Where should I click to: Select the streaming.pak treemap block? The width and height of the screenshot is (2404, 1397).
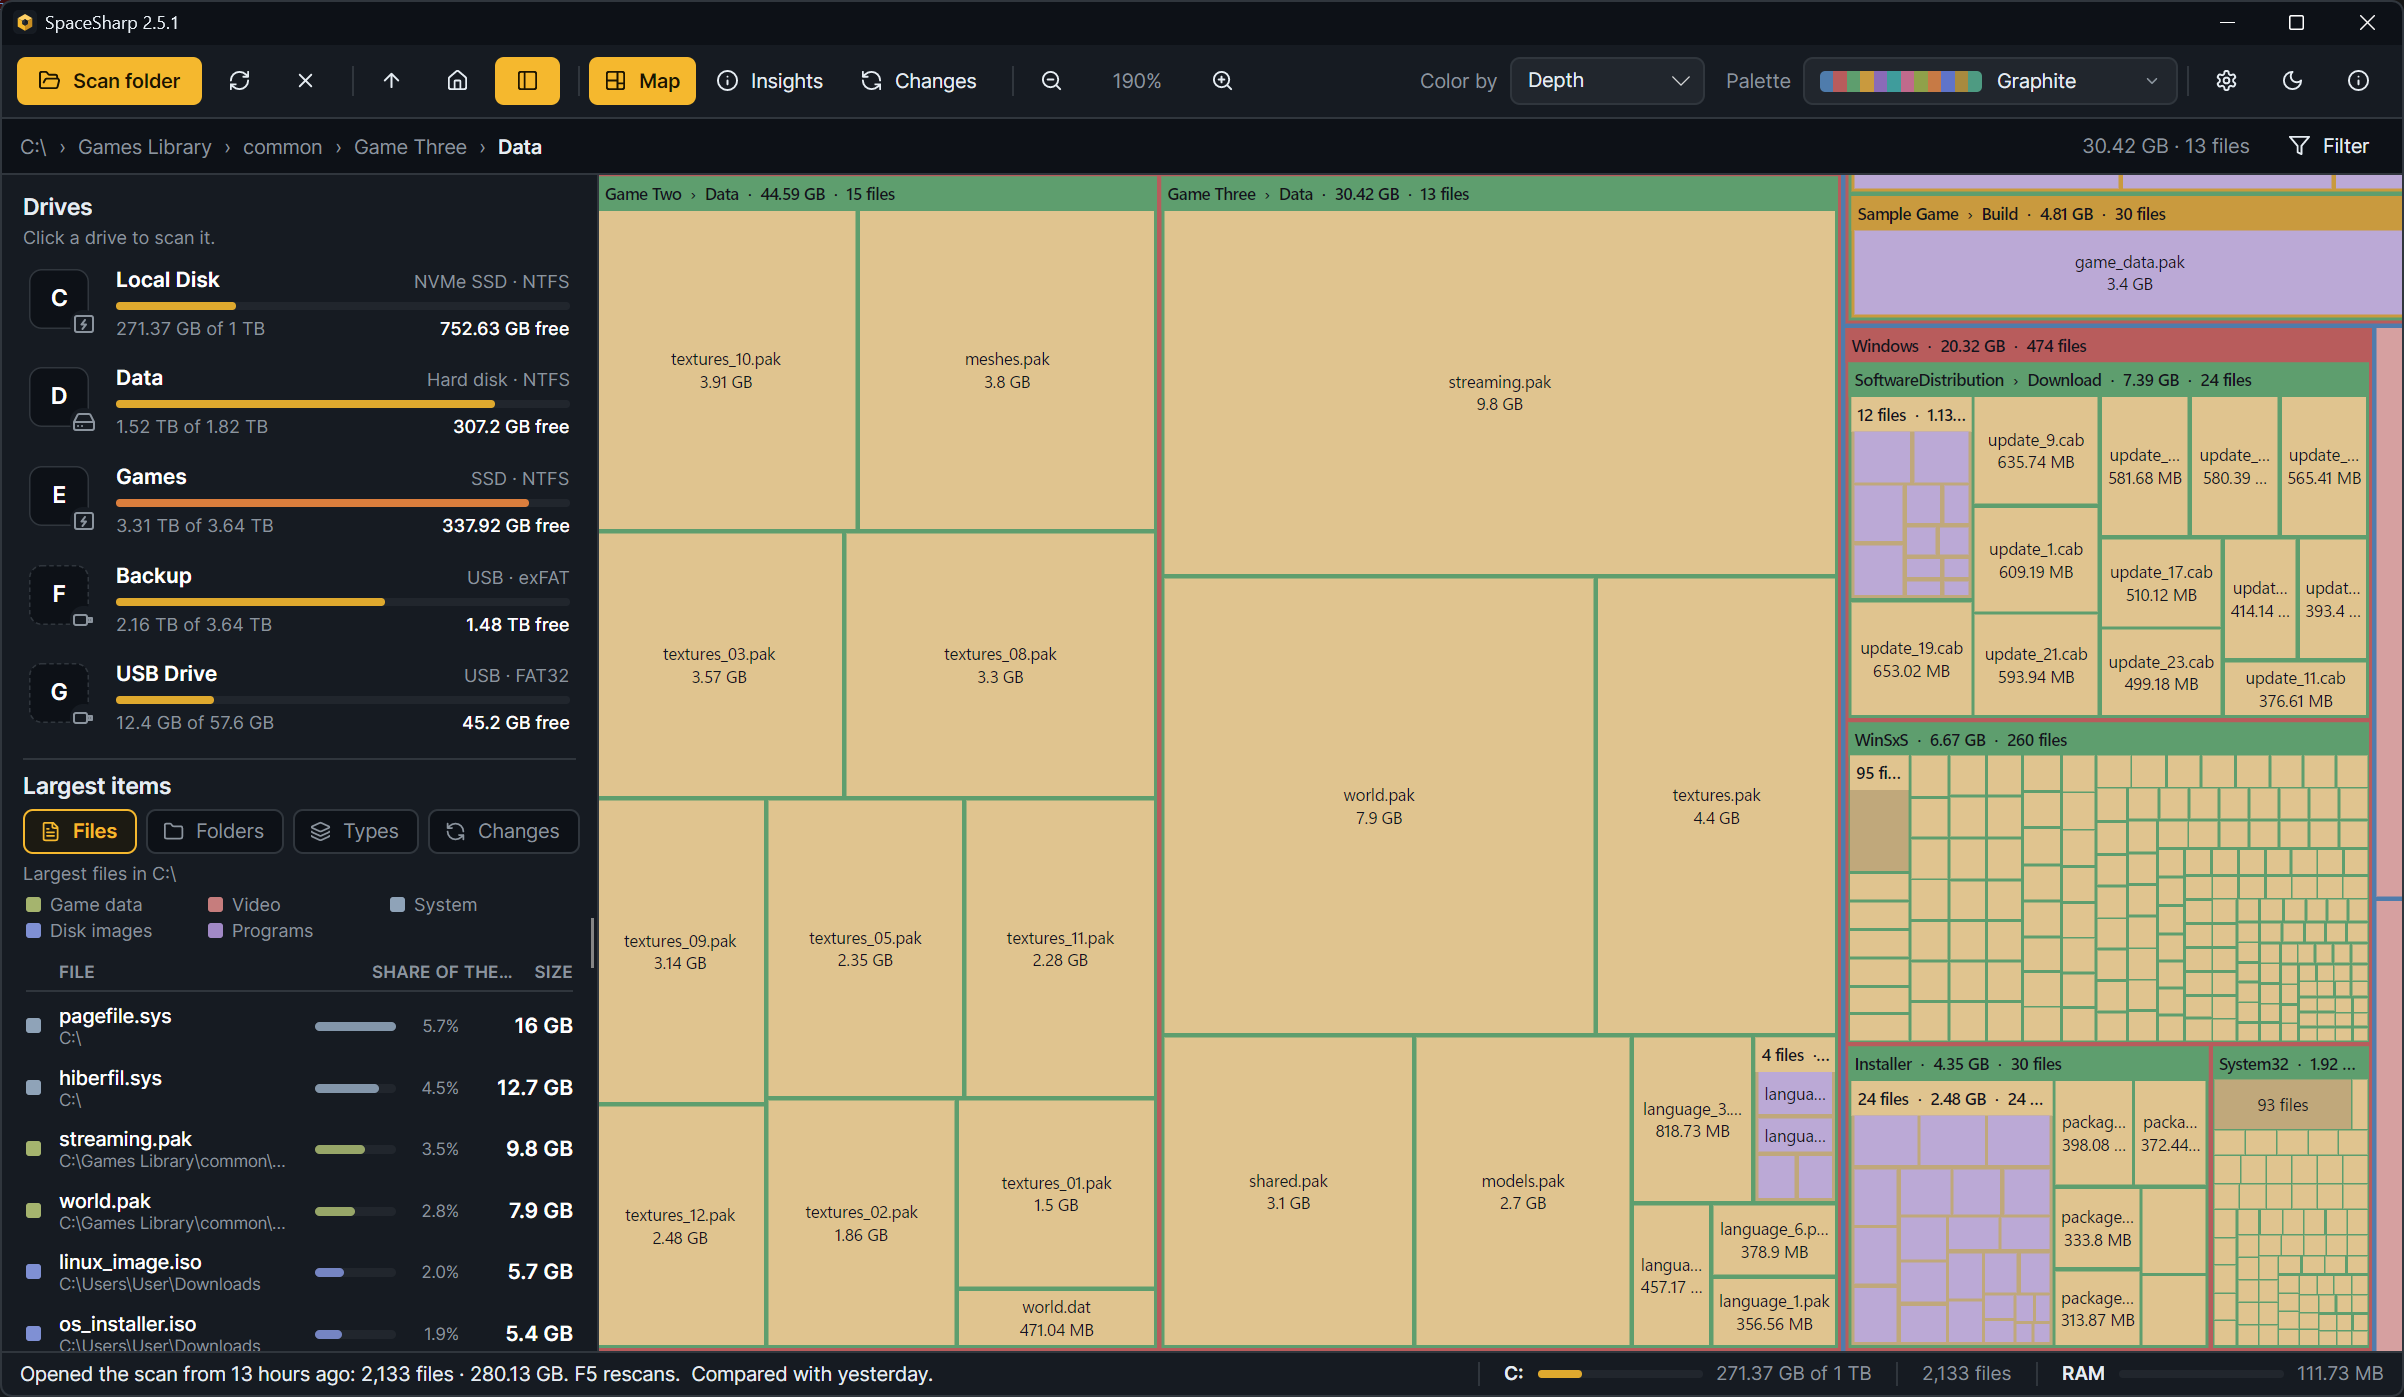[1499, 393]
